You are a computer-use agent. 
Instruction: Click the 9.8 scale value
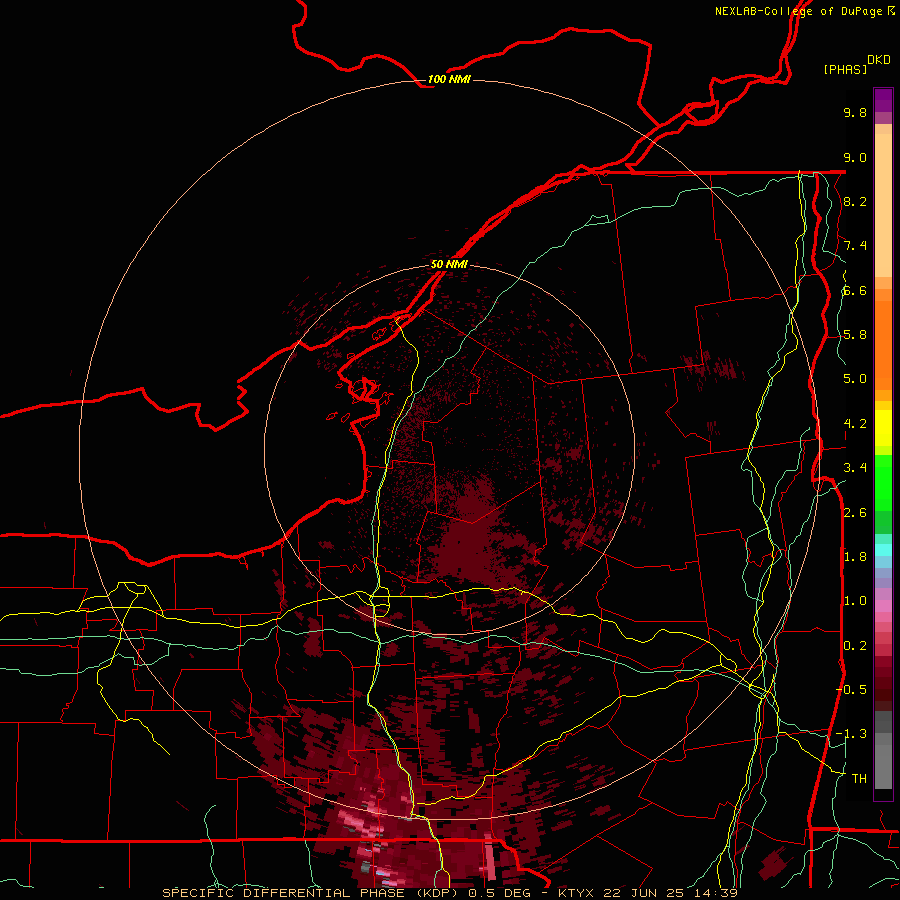click(855, 112)
